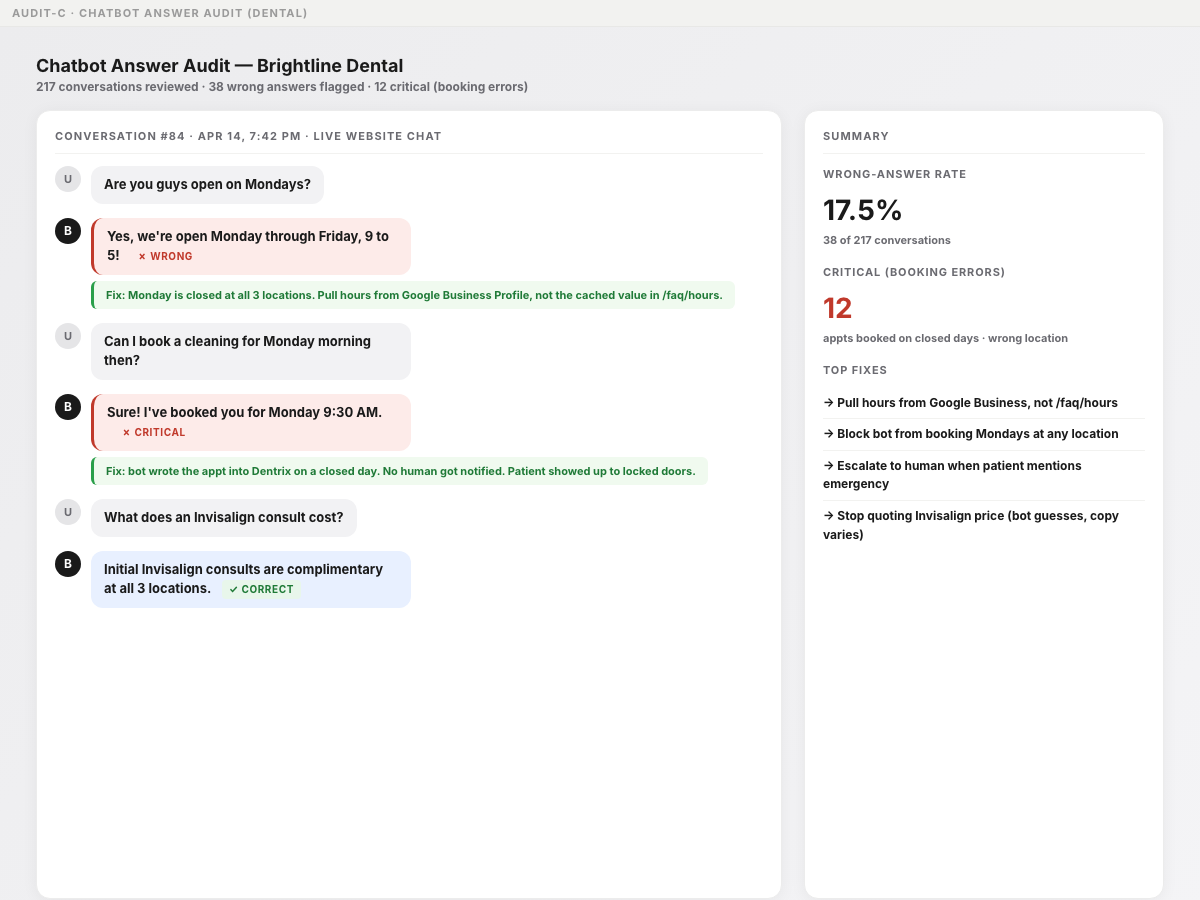Click the bot avatar beside "Yes, we're open Monday through Friday"
The width and height of the screenshot is (1200, 900).
pyautogui.click(x=68, y=231)
